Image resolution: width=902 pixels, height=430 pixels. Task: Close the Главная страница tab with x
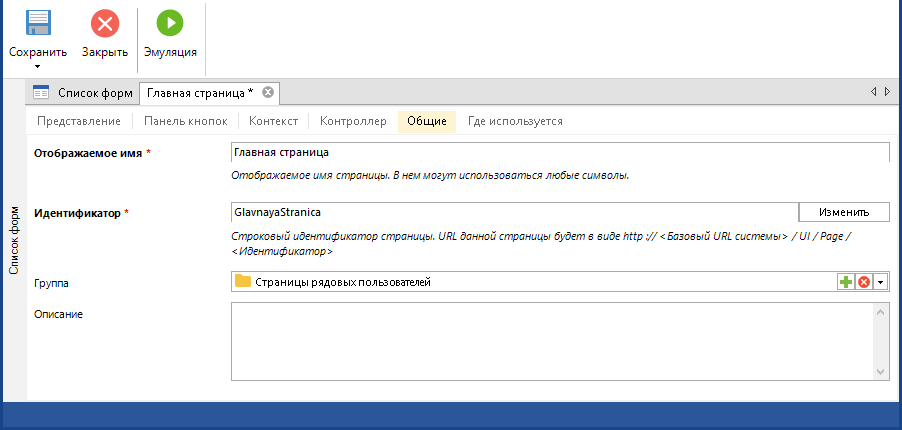(x=267, y=93)
